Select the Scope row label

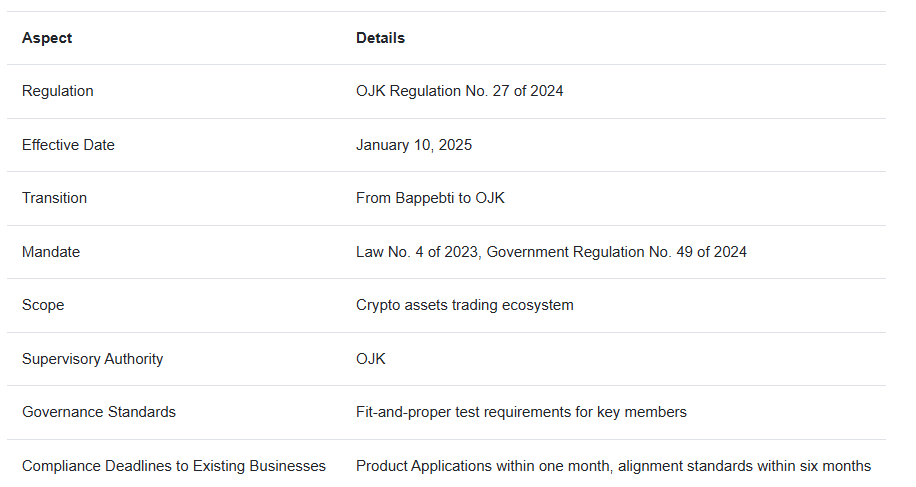point(43,305)
